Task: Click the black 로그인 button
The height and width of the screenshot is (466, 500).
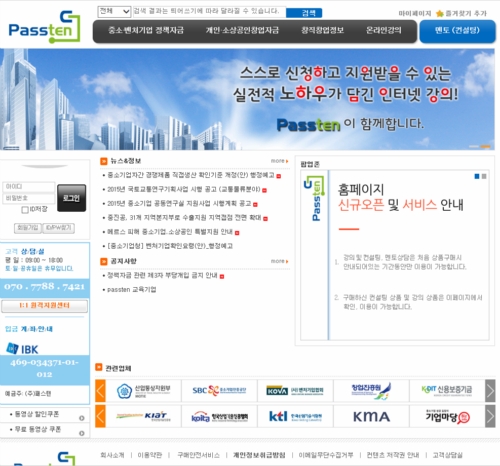Action: pos(71,198)
